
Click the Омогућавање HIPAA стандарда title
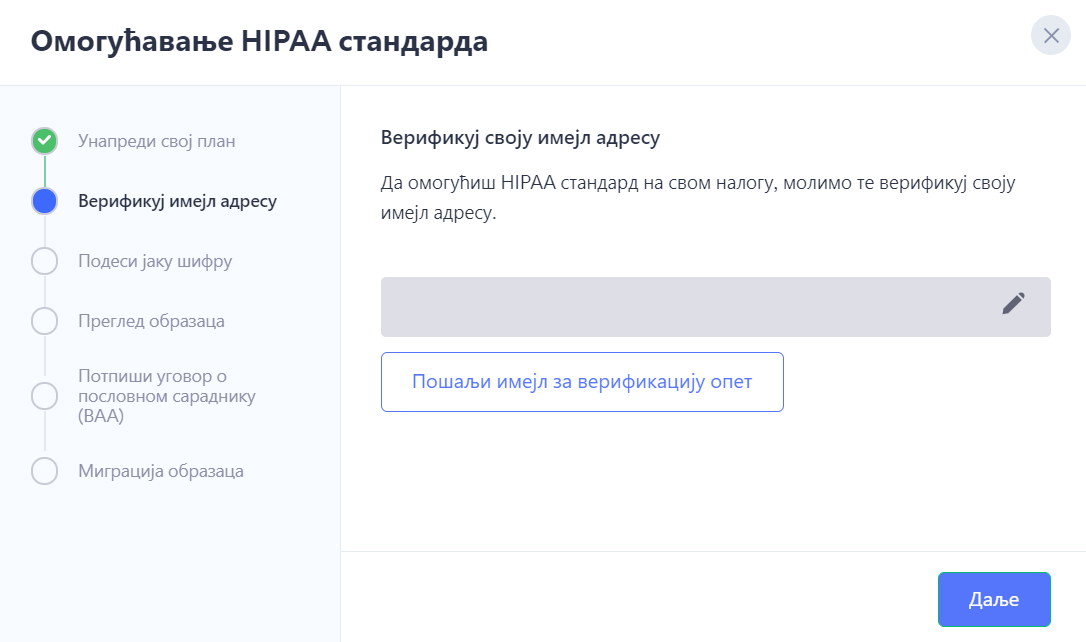259,42
